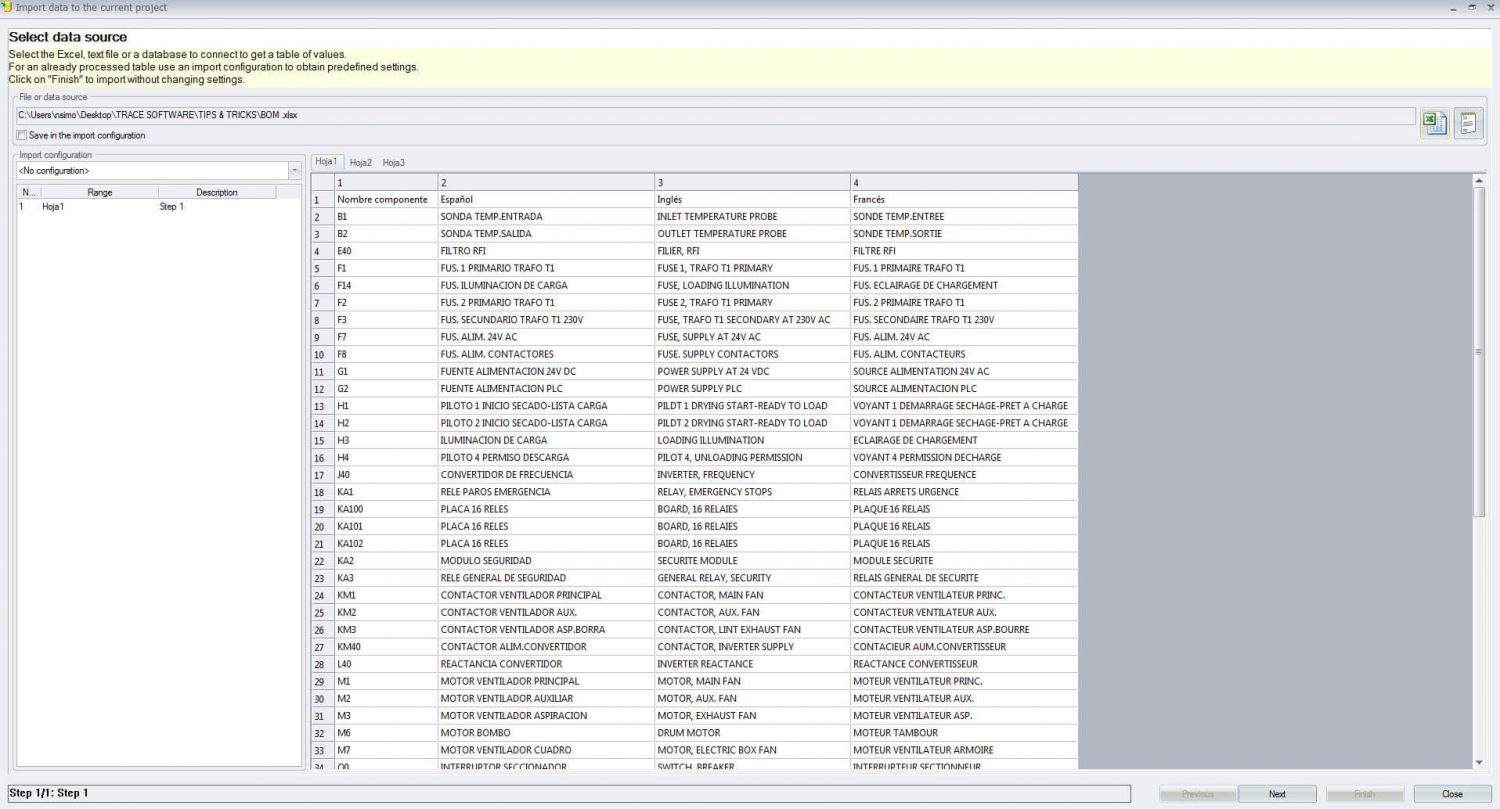This screenshot has height=809, width=1500.
Task: Select the SONDA TEMP.ENTRADA cell
Action: tap(546, 216)
